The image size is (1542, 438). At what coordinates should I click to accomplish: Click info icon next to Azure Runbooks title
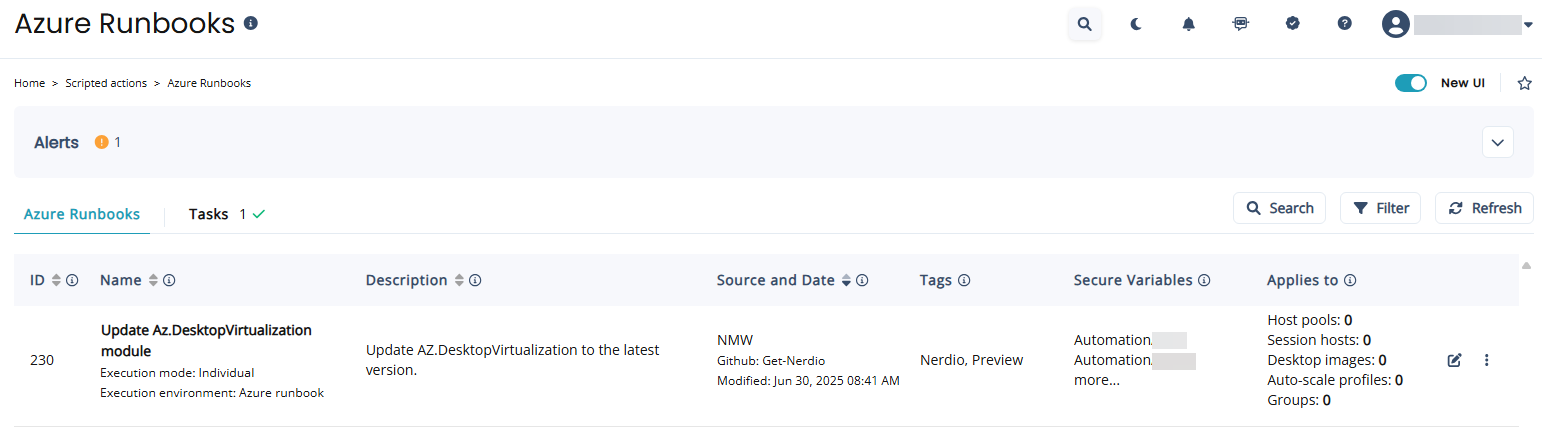coord(251,23)
